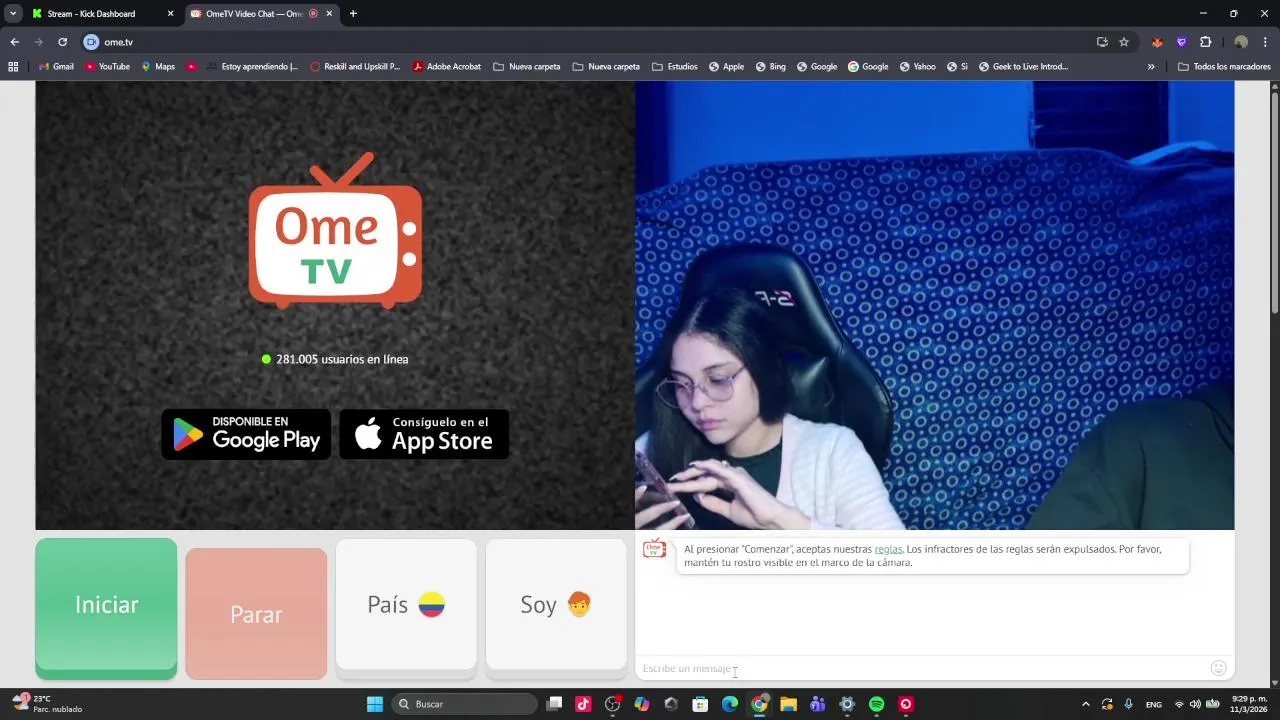Viewport: 1280px width, 720px height.
Task: Open Todos los marcadores folder
Action: [1224, 67]
